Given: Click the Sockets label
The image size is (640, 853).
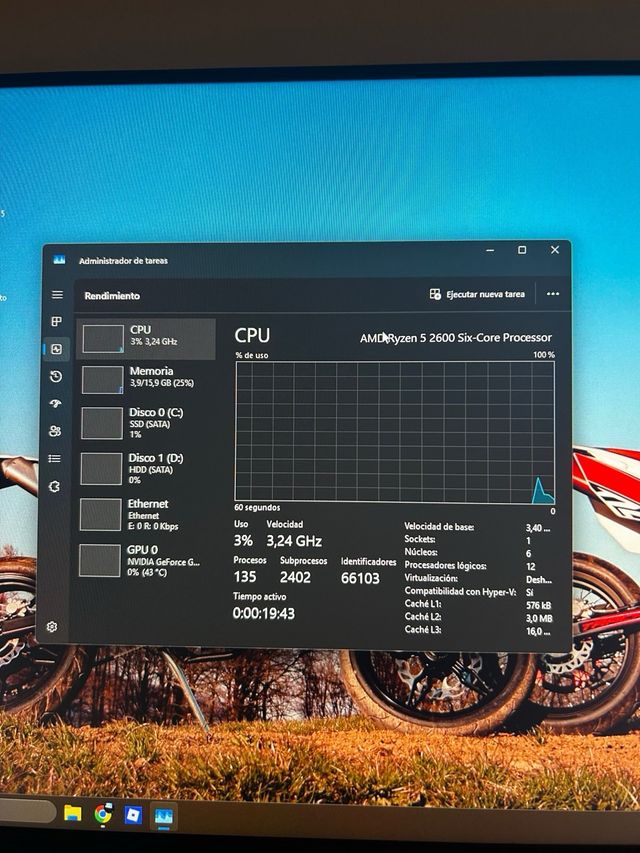Looking at the screenshot, I should pyautogui.click(x=420, y=539).
